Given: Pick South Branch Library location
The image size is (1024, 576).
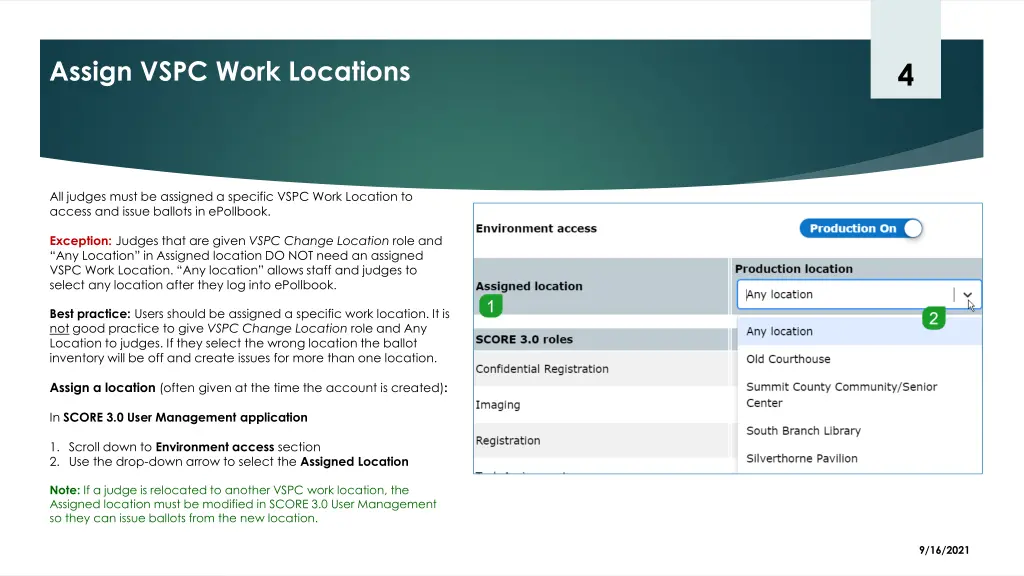Looking at the screenshot, I should coord(803,431).
